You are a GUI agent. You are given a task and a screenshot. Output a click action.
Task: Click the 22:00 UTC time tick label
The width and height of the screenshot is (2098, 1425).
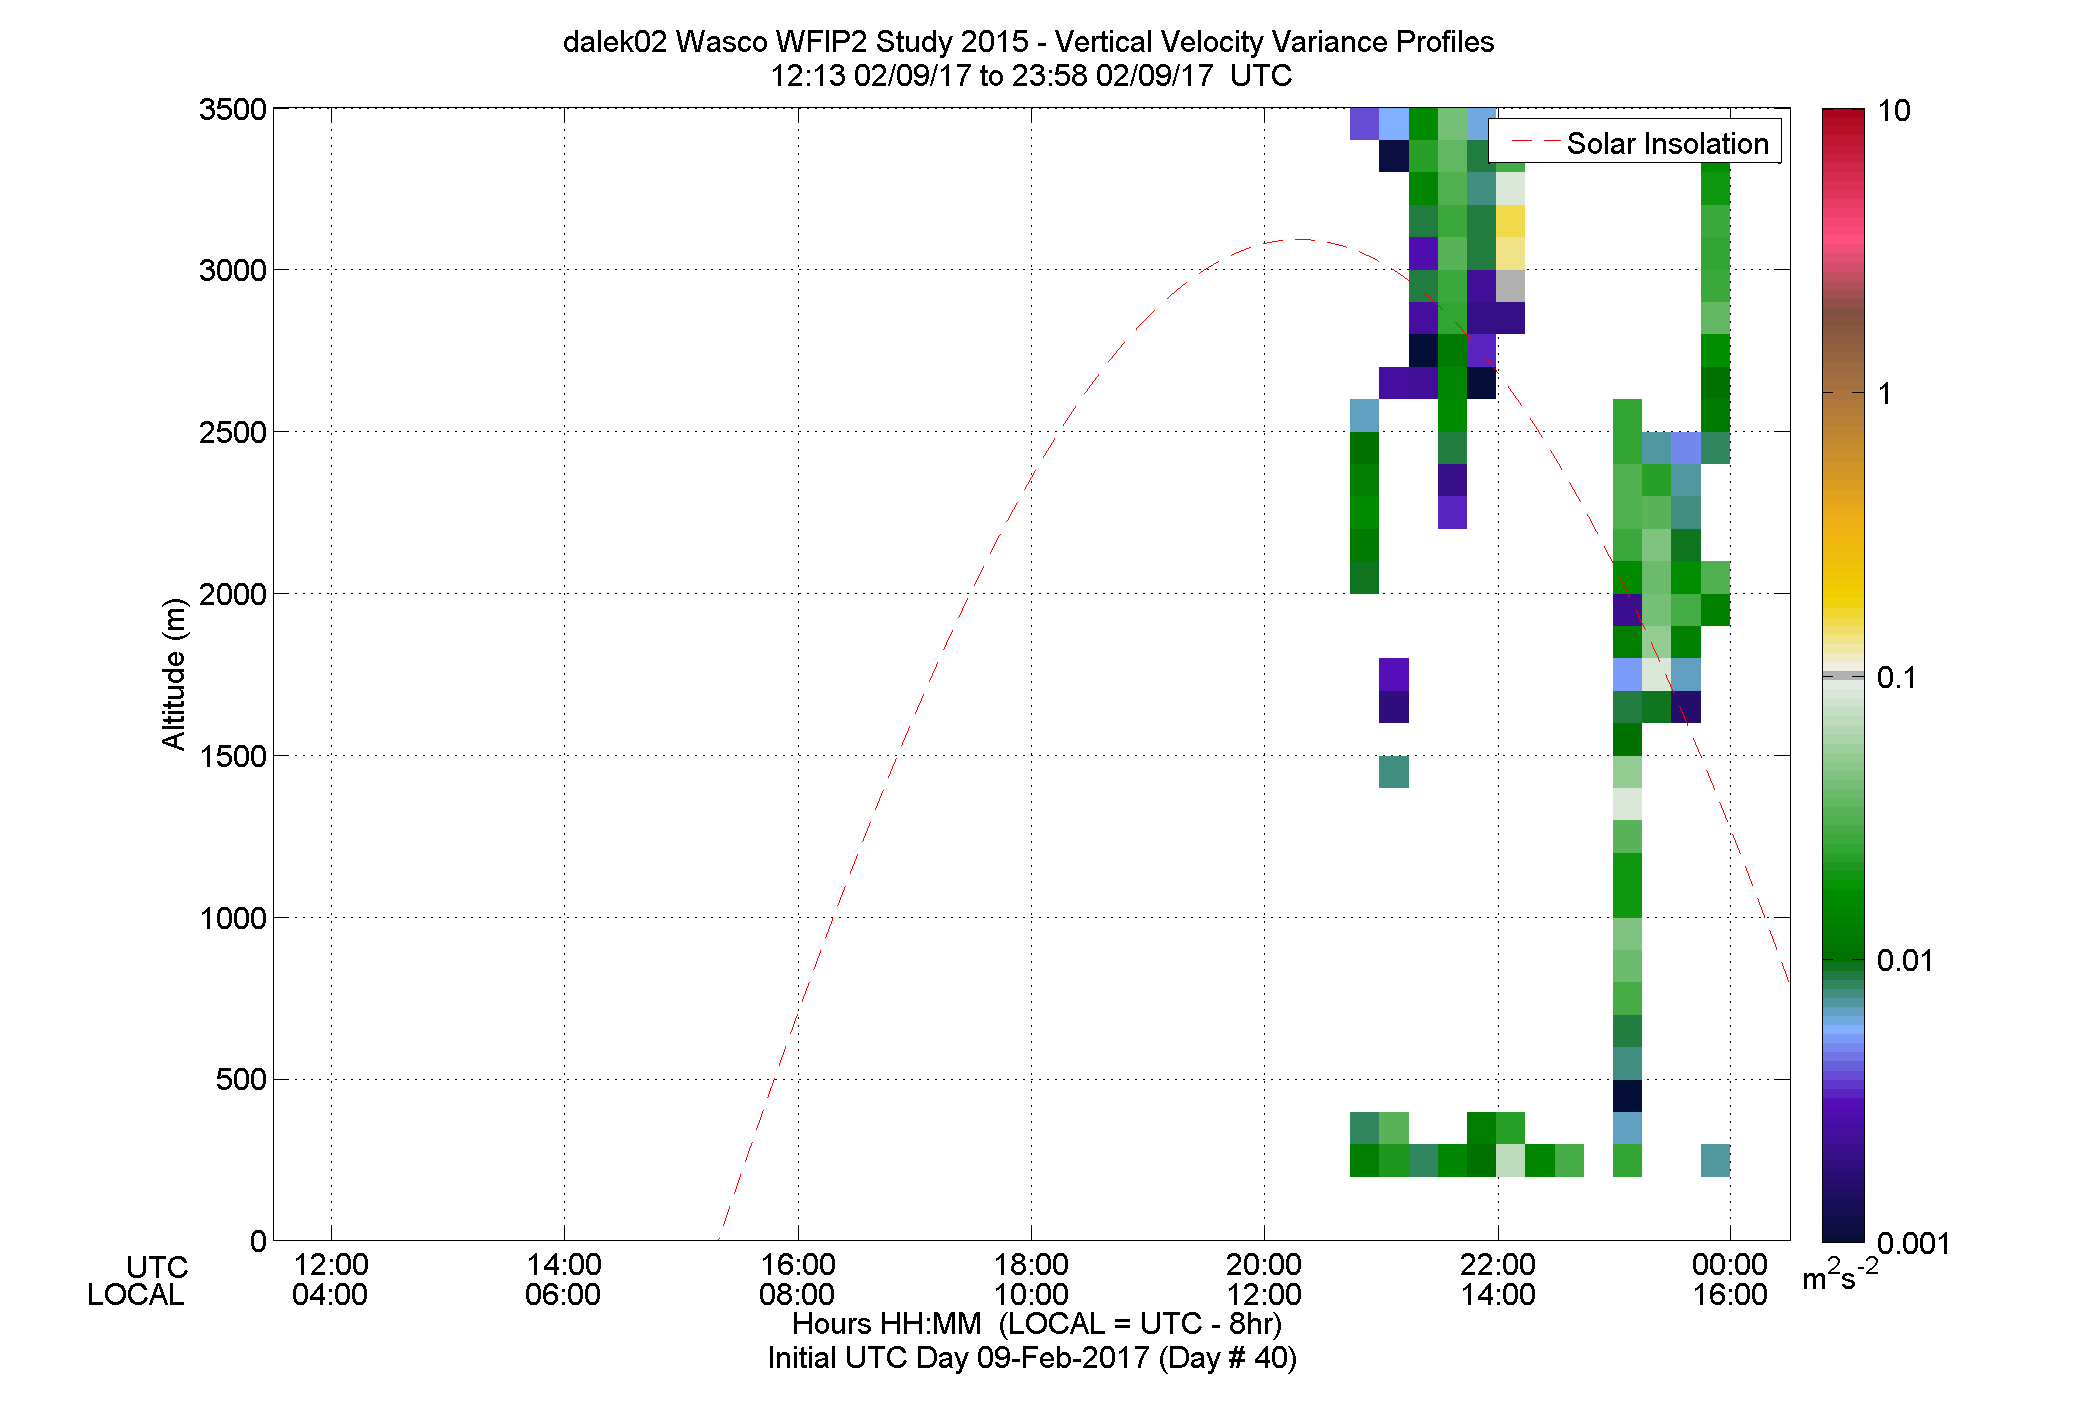click(1498, 1265)
